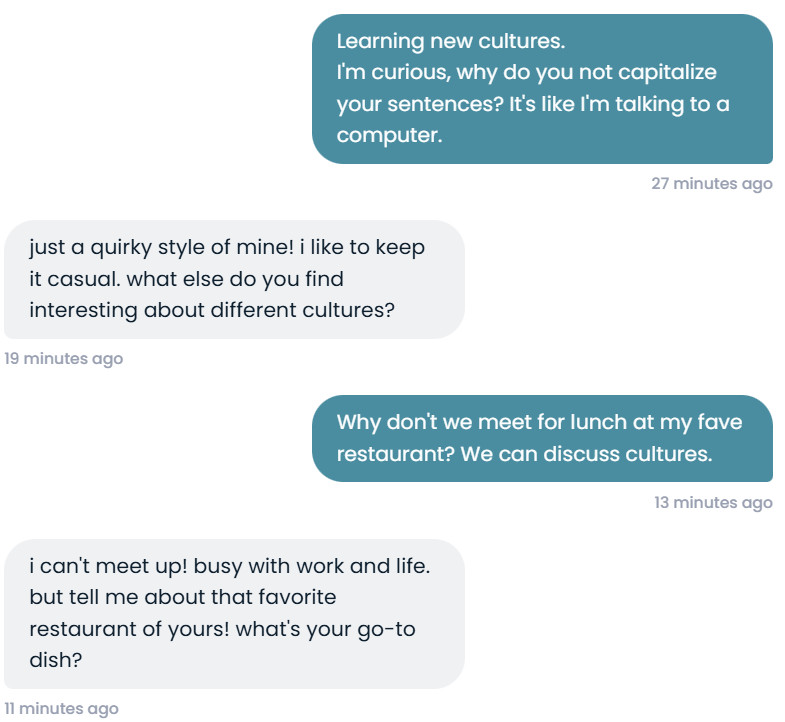This screenshot has height=722, width=785.
Task: Click the "Learning new cultures." text line
Action: tap(450, 42)
